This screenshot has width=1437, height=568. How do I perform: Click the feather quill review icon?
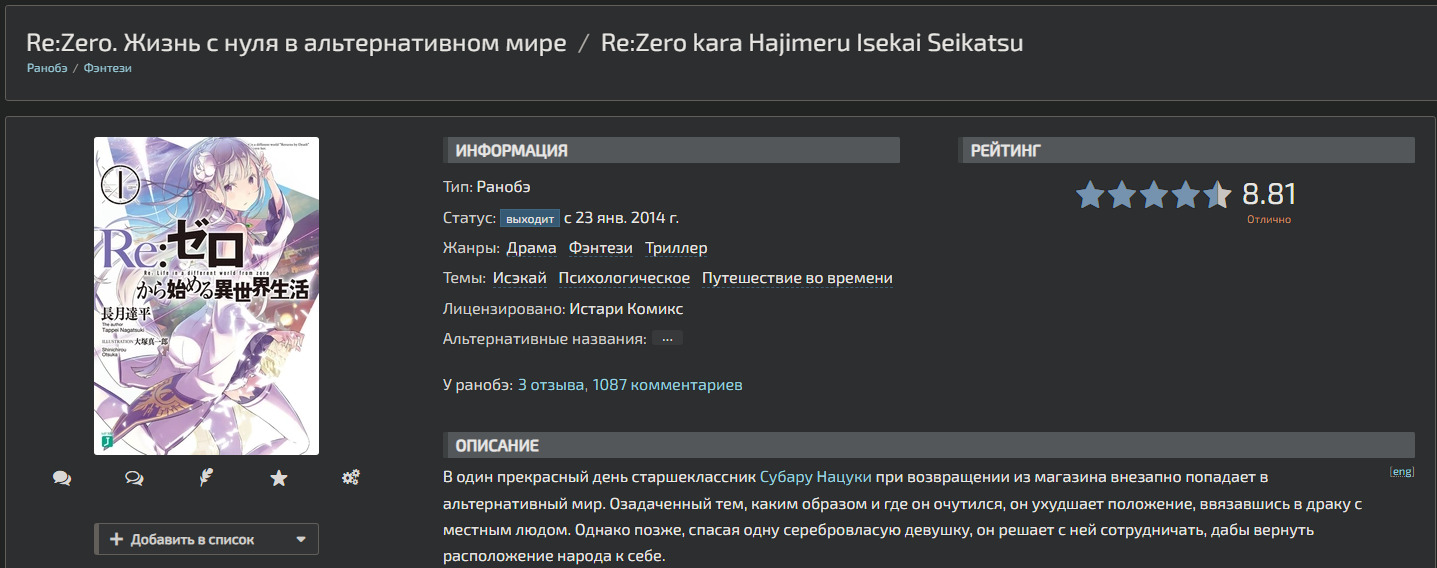207,478
